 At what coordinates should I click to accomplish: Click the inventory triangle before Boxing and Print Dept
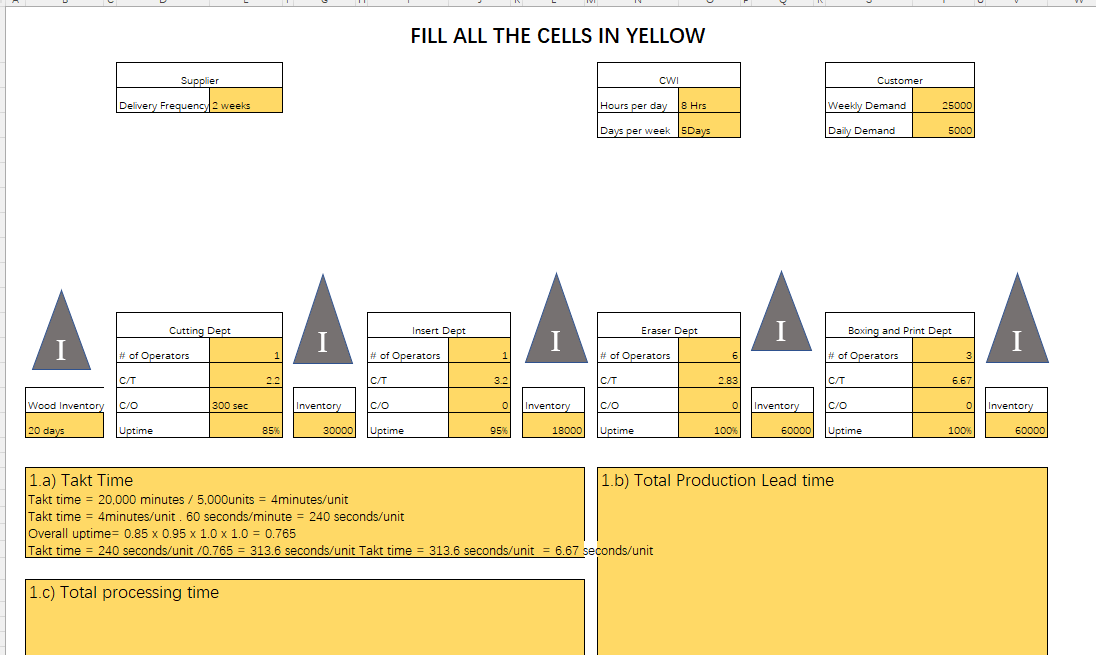tap(781, 325)
